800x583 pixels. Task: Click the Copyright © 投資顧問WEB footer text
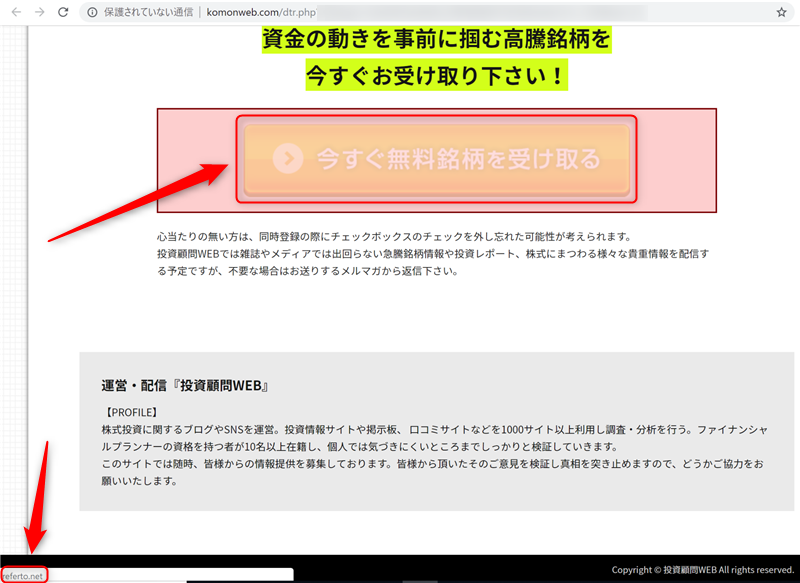point(703,570)
